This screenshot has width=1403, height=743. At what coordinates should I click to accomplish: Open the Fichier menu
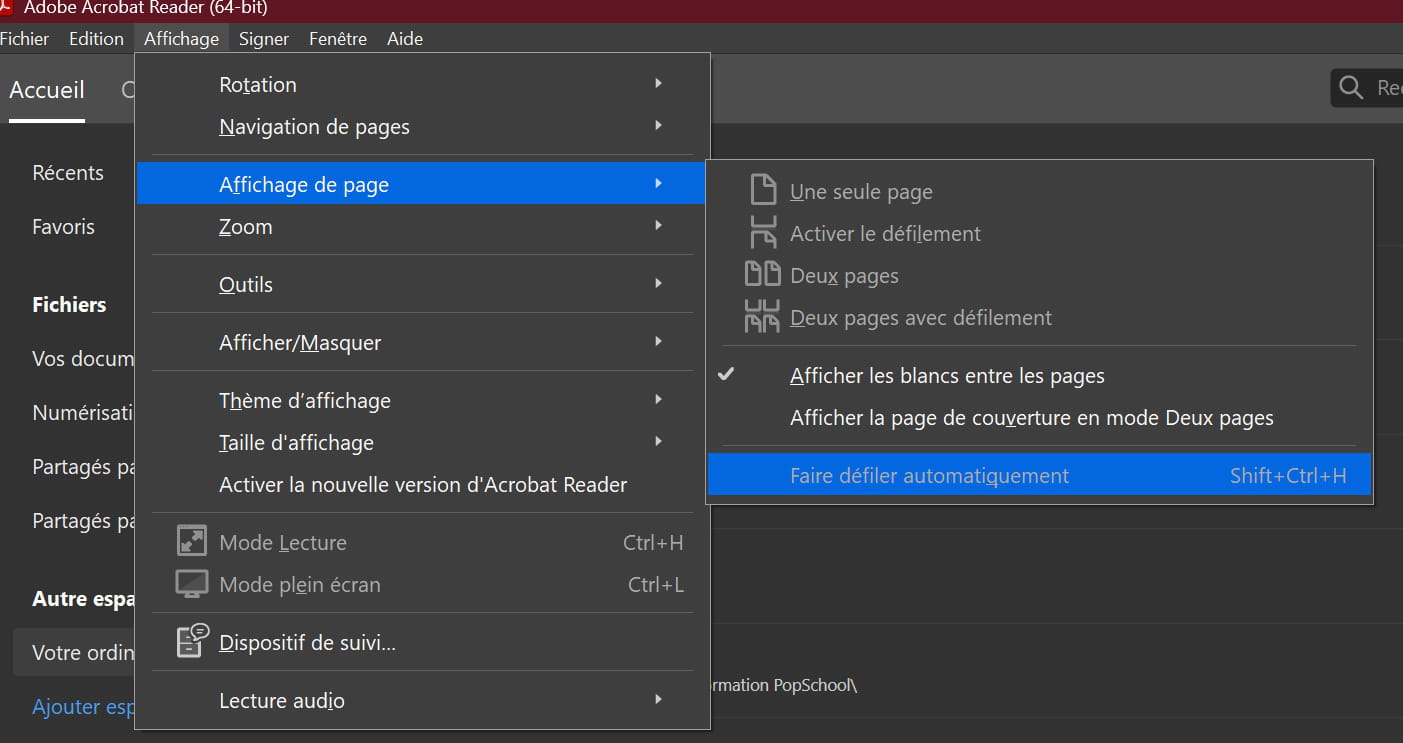25,39
